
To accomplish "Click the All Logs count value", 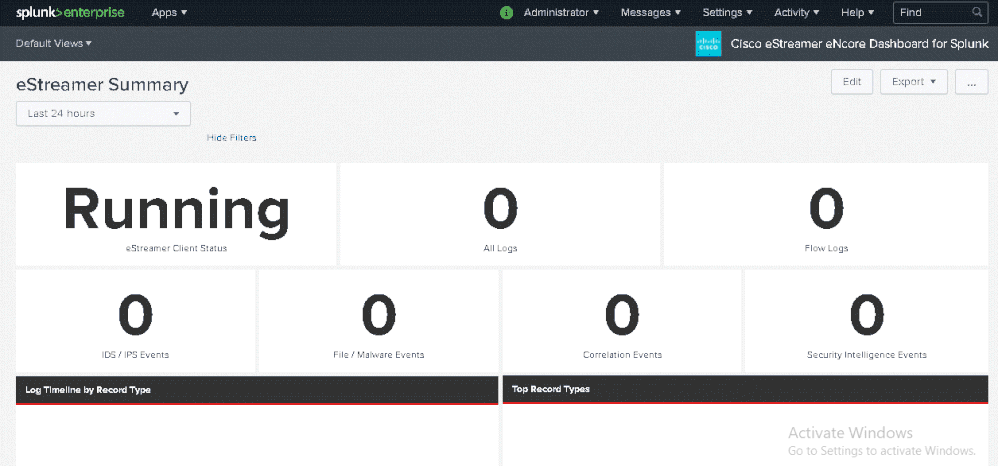I will point(500,209).
